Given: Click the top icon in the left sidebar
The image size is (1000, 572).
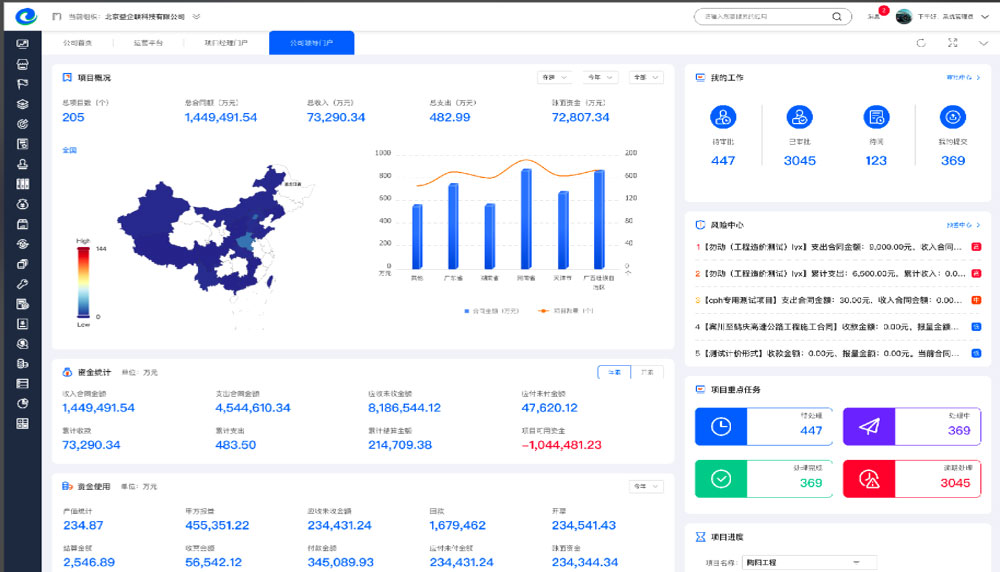Looking at the screenshot, I should pos(22,44).
